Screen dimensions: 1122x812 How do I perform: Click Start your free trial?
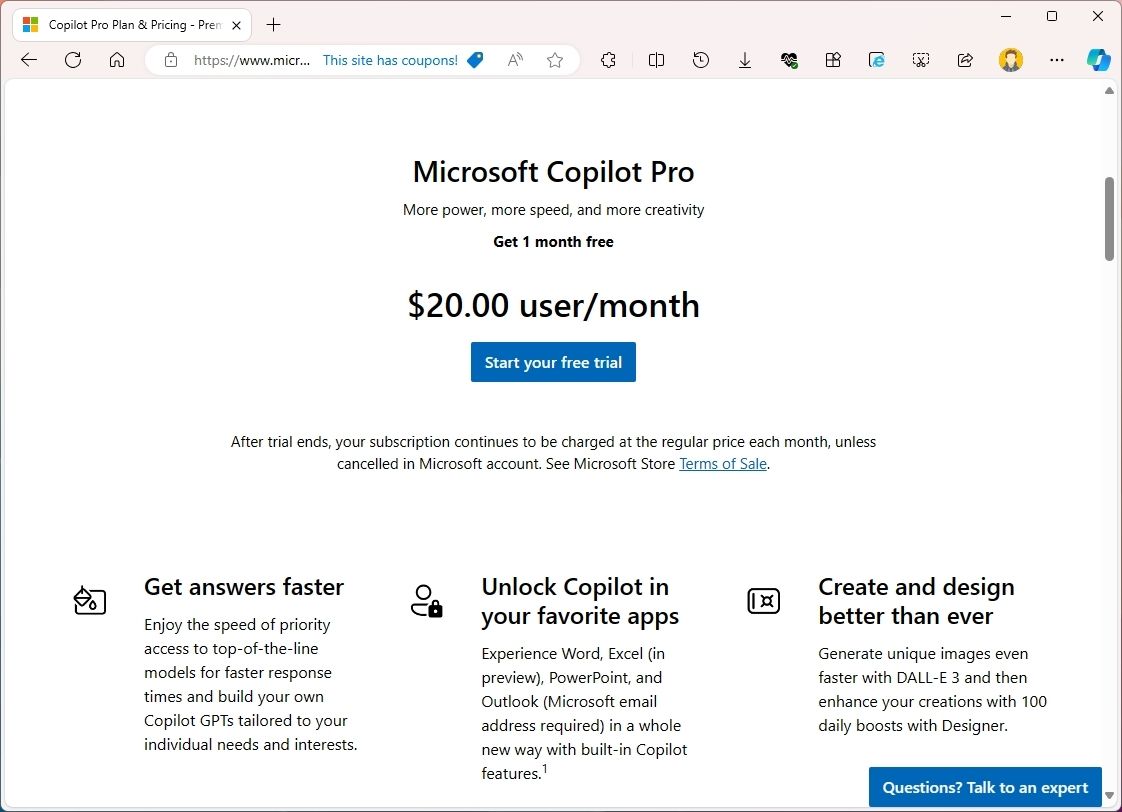click(x=553, y=362)
